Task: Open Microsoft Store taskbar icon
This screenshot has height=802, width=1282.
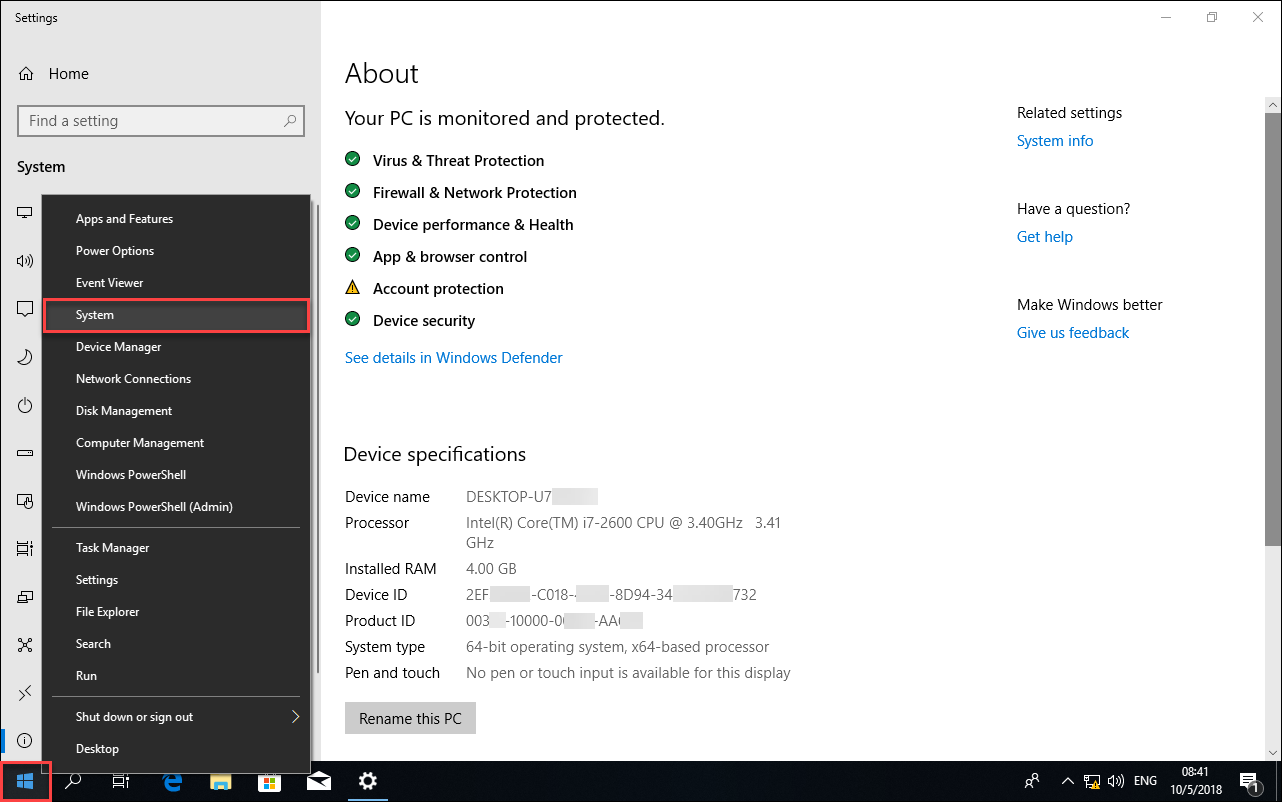Action: coord(269,781)
